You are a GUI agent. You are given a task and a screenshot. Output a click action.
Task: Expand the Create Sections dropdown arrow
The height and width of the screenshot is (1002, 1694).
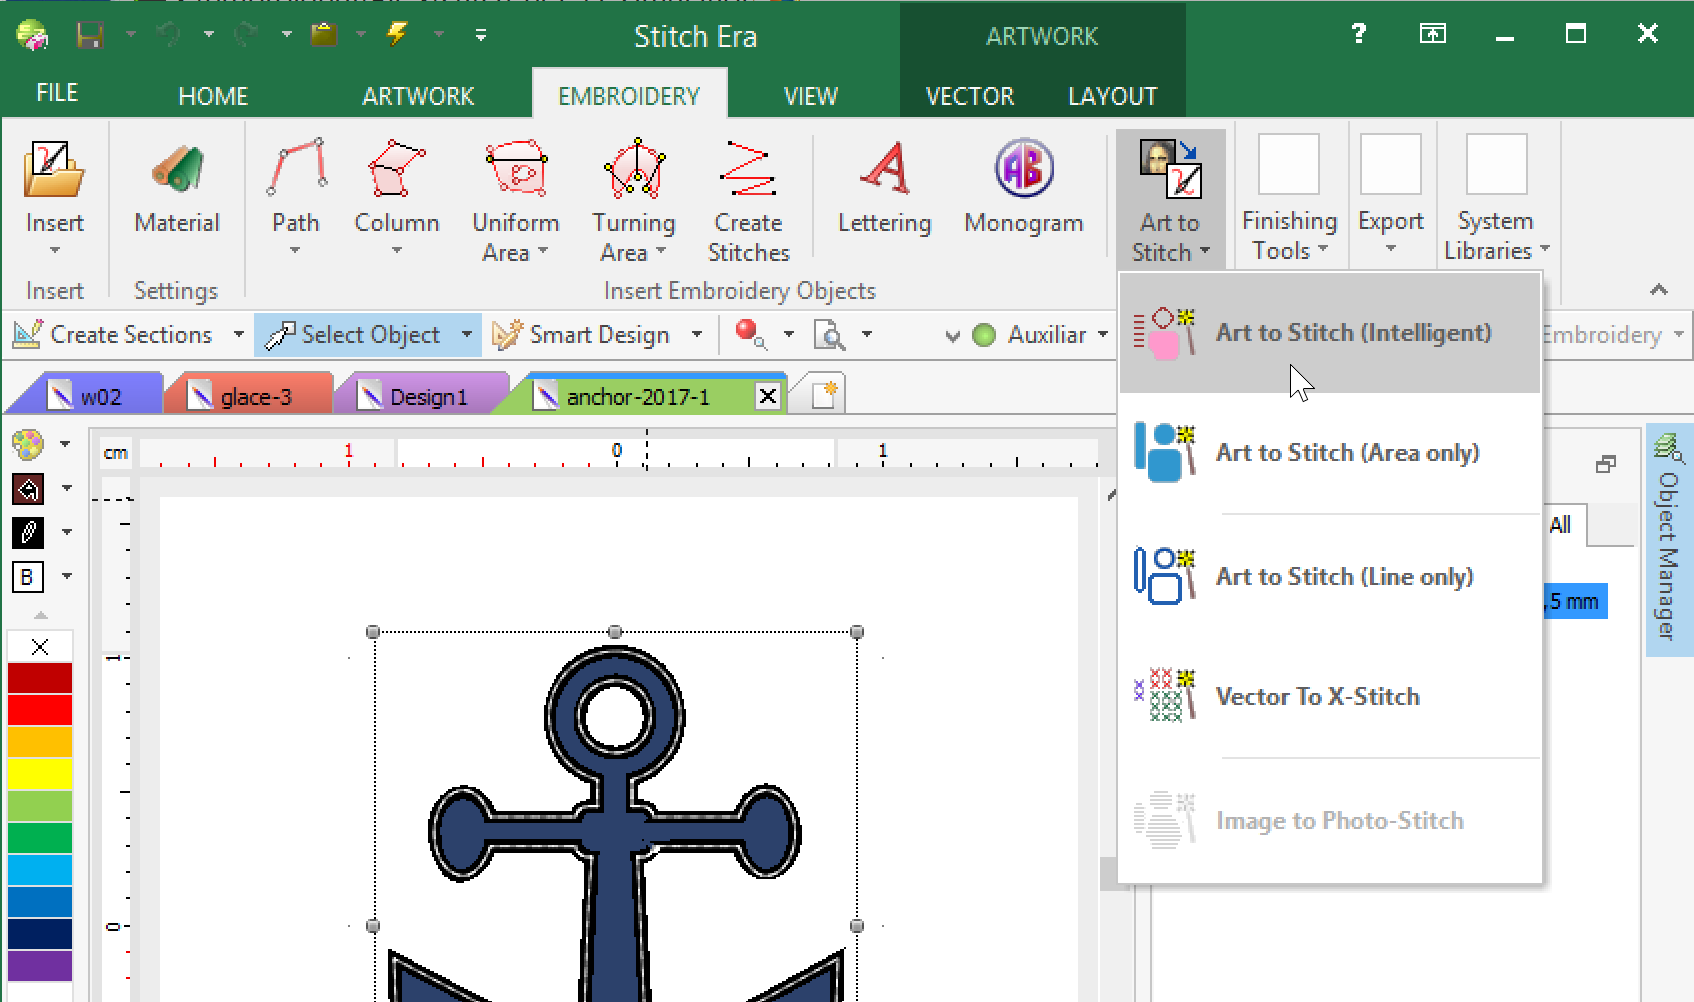(x=238, y=335)
